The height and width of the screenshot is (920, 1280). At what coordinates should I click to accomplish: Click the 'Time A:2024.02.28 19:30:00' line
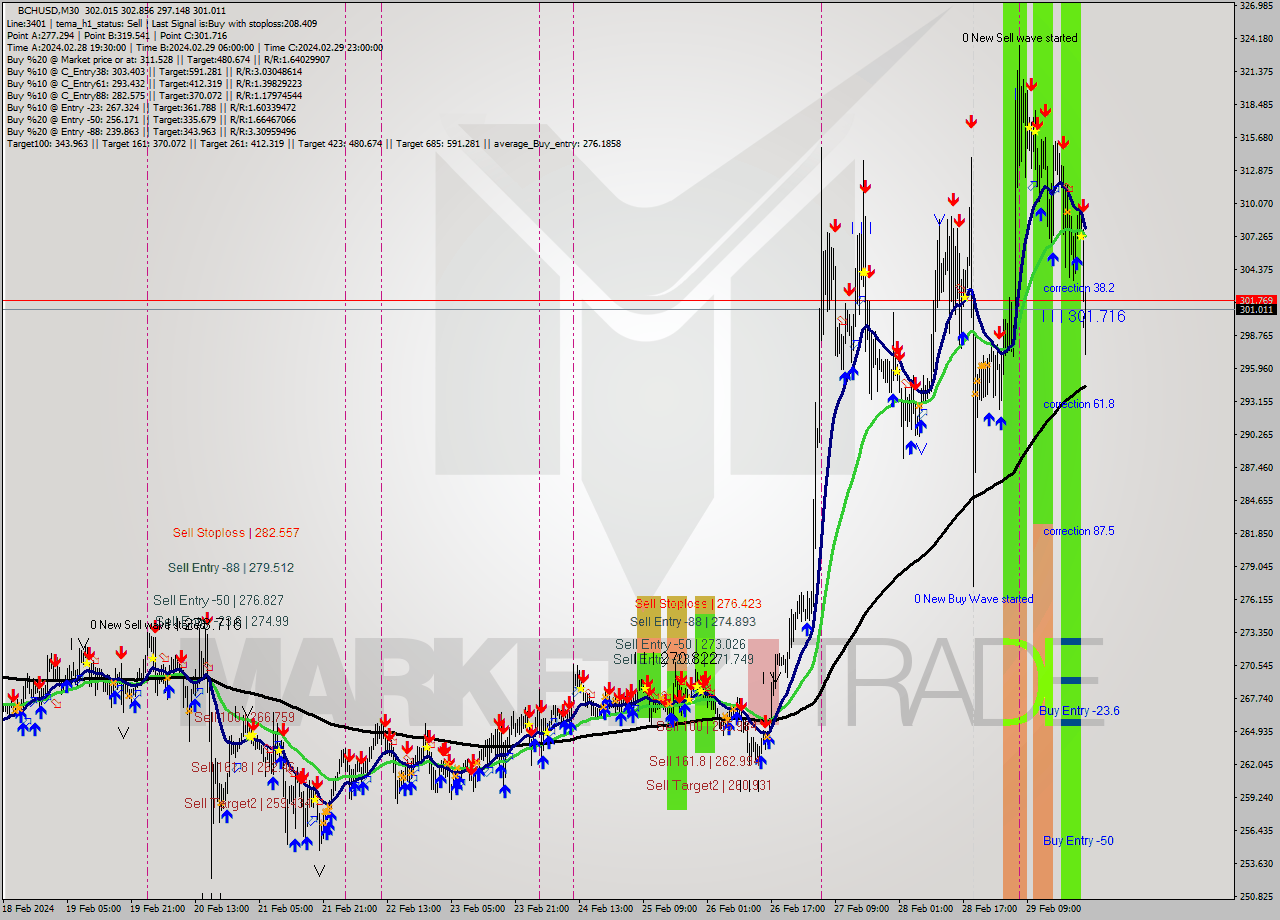(196, 47)
